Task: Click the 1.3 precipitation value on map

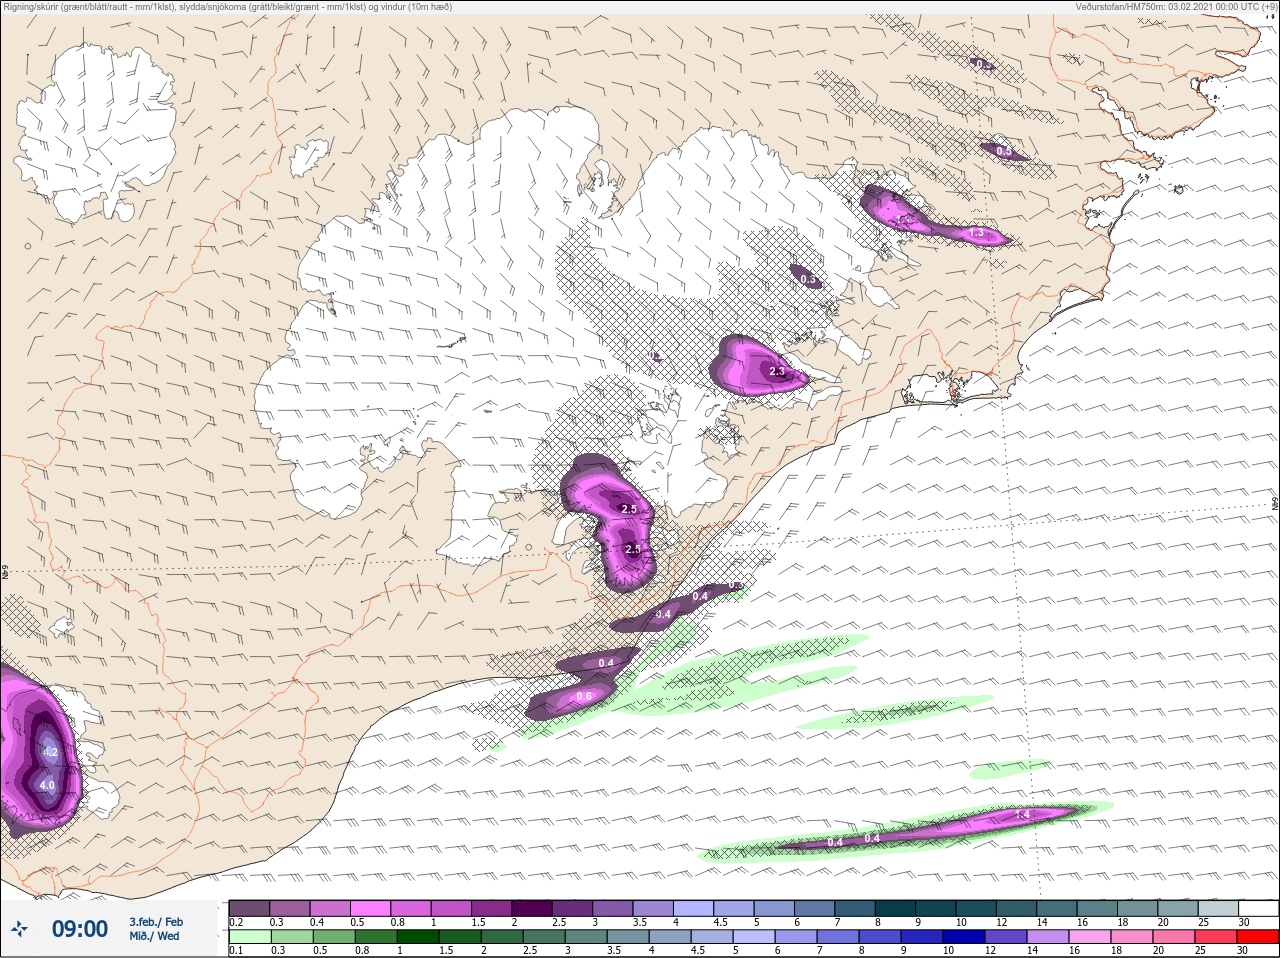Action: 977,233
